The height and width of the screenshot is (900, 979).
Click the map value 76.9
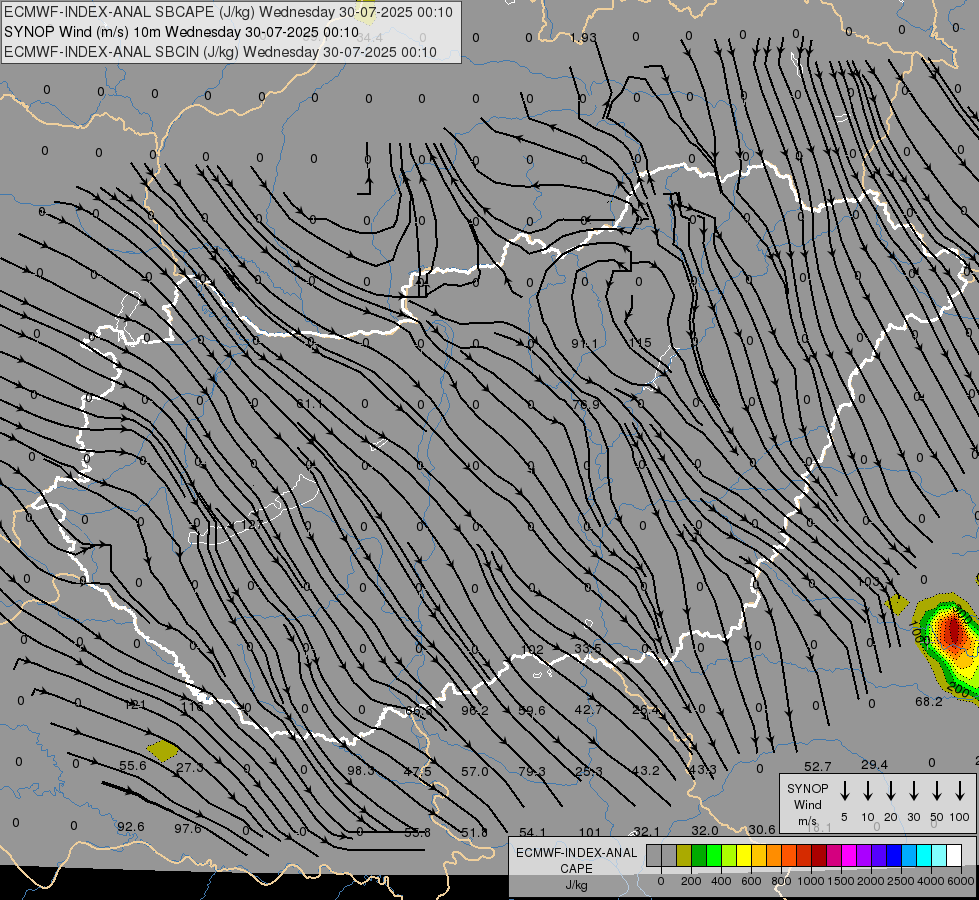pyautogui.click(x=586, y=404)
